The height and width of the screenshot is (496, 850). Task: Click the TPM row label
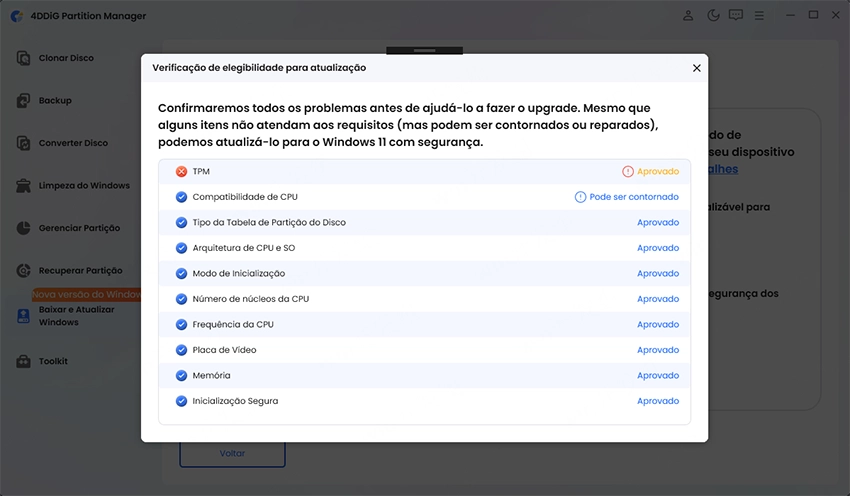[x=201, y=171]
